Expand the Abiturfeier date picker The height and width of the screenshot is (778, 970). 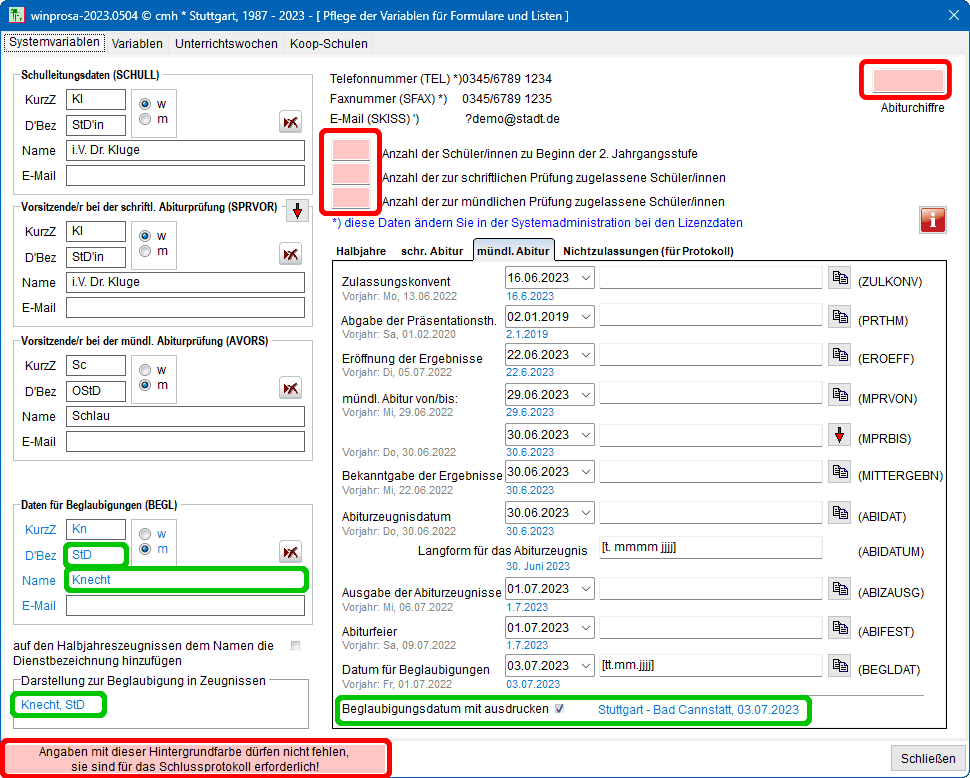tap(585, 628)
